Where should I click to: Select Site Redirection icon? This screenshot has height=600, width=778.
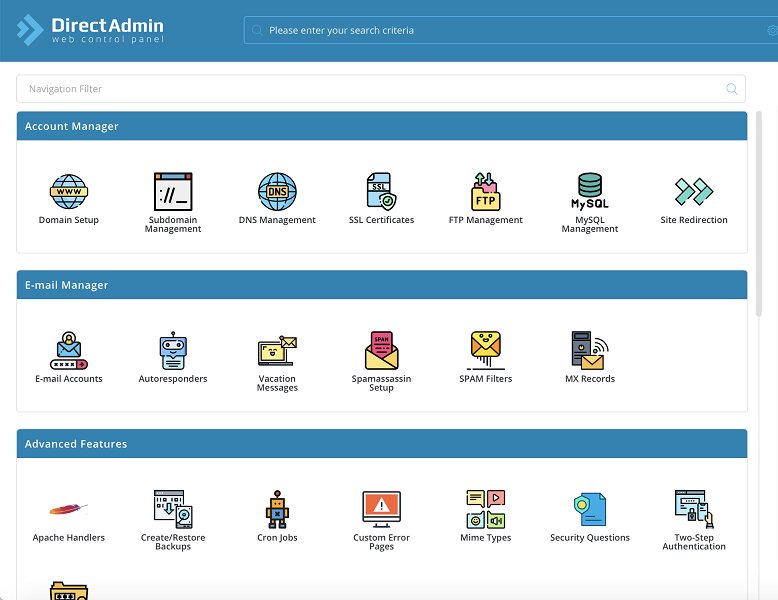coord(694,191)
